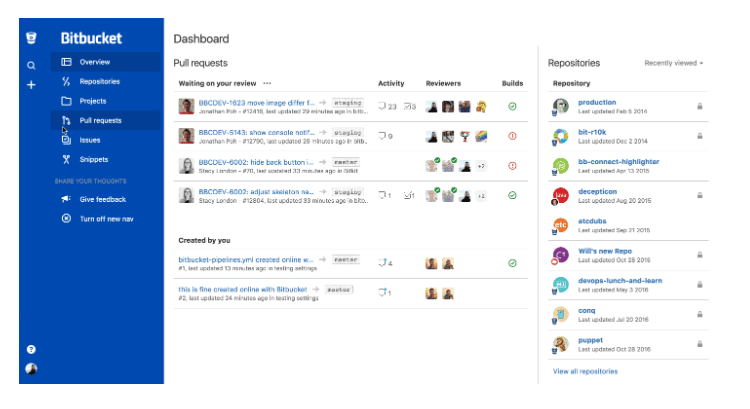Open BBCDEV-1623 move image differ pull request

pos(257,102)
